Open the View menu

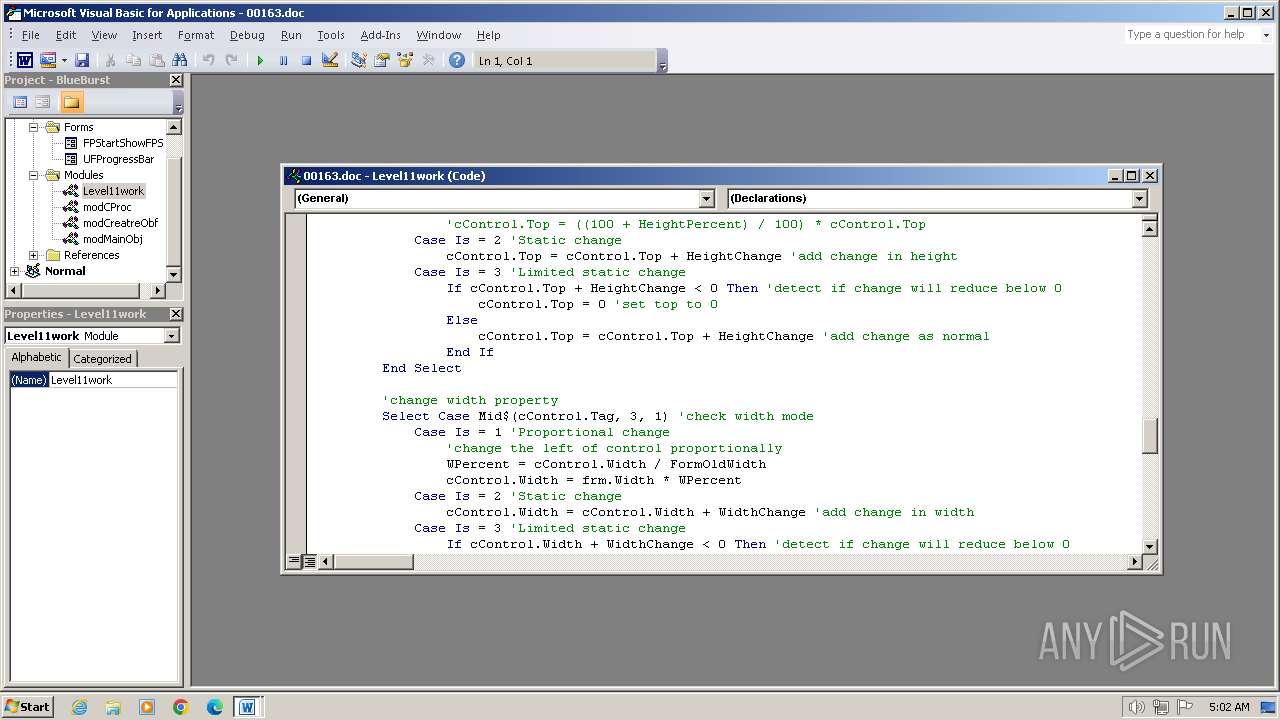pyautogui.click(x=104, y=35)
